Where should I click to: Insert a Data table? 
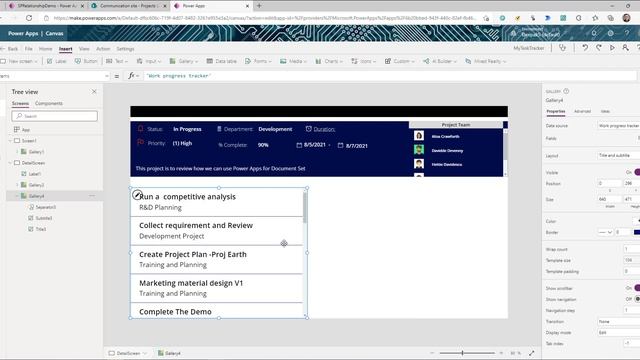[222, 61]
